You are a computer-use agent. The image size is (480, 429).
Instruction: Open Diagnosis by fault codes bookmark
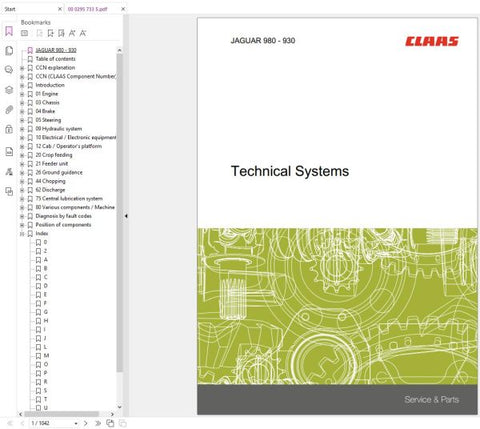(63, 216)
